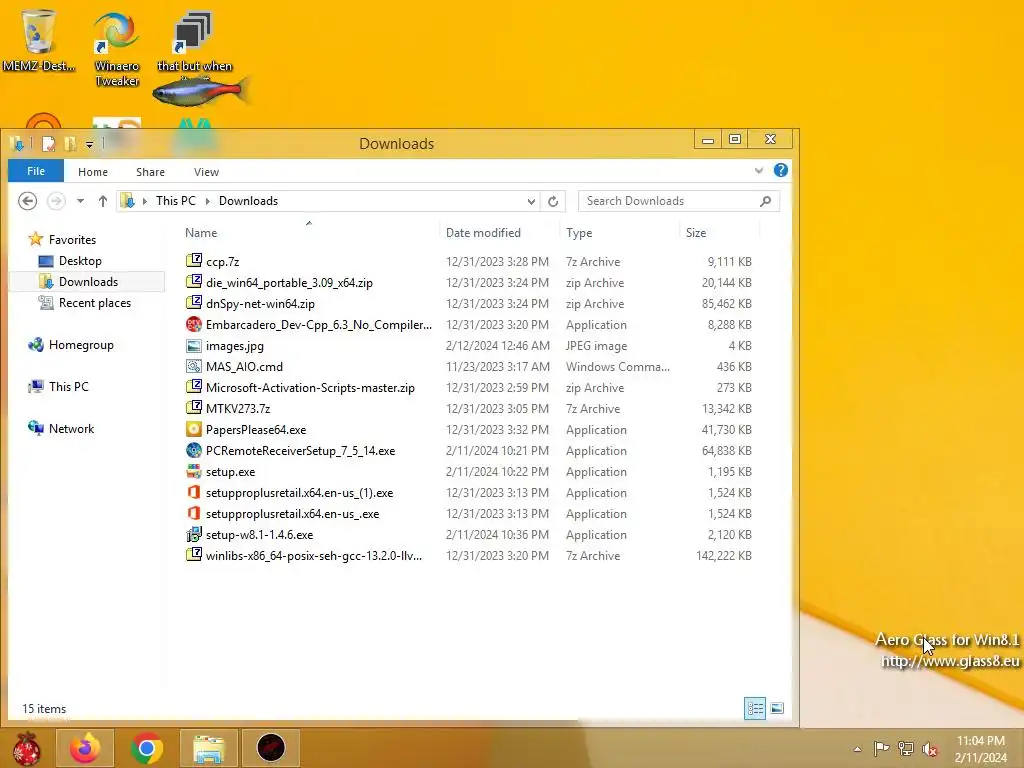The height and width of the screenshot is (768, 1024).
Task: Select PapersPlease64.exe icon
Action: tap(193, 429)
